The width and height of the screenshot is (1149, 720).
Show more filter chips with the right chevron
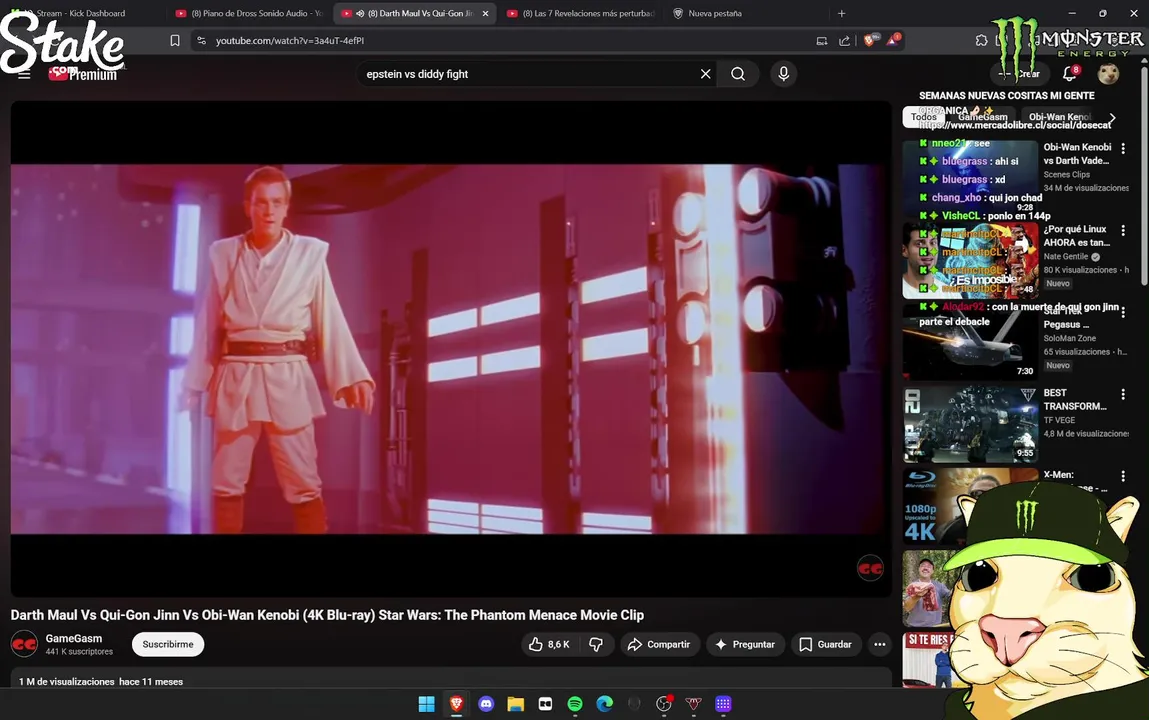click(1112, 117)
